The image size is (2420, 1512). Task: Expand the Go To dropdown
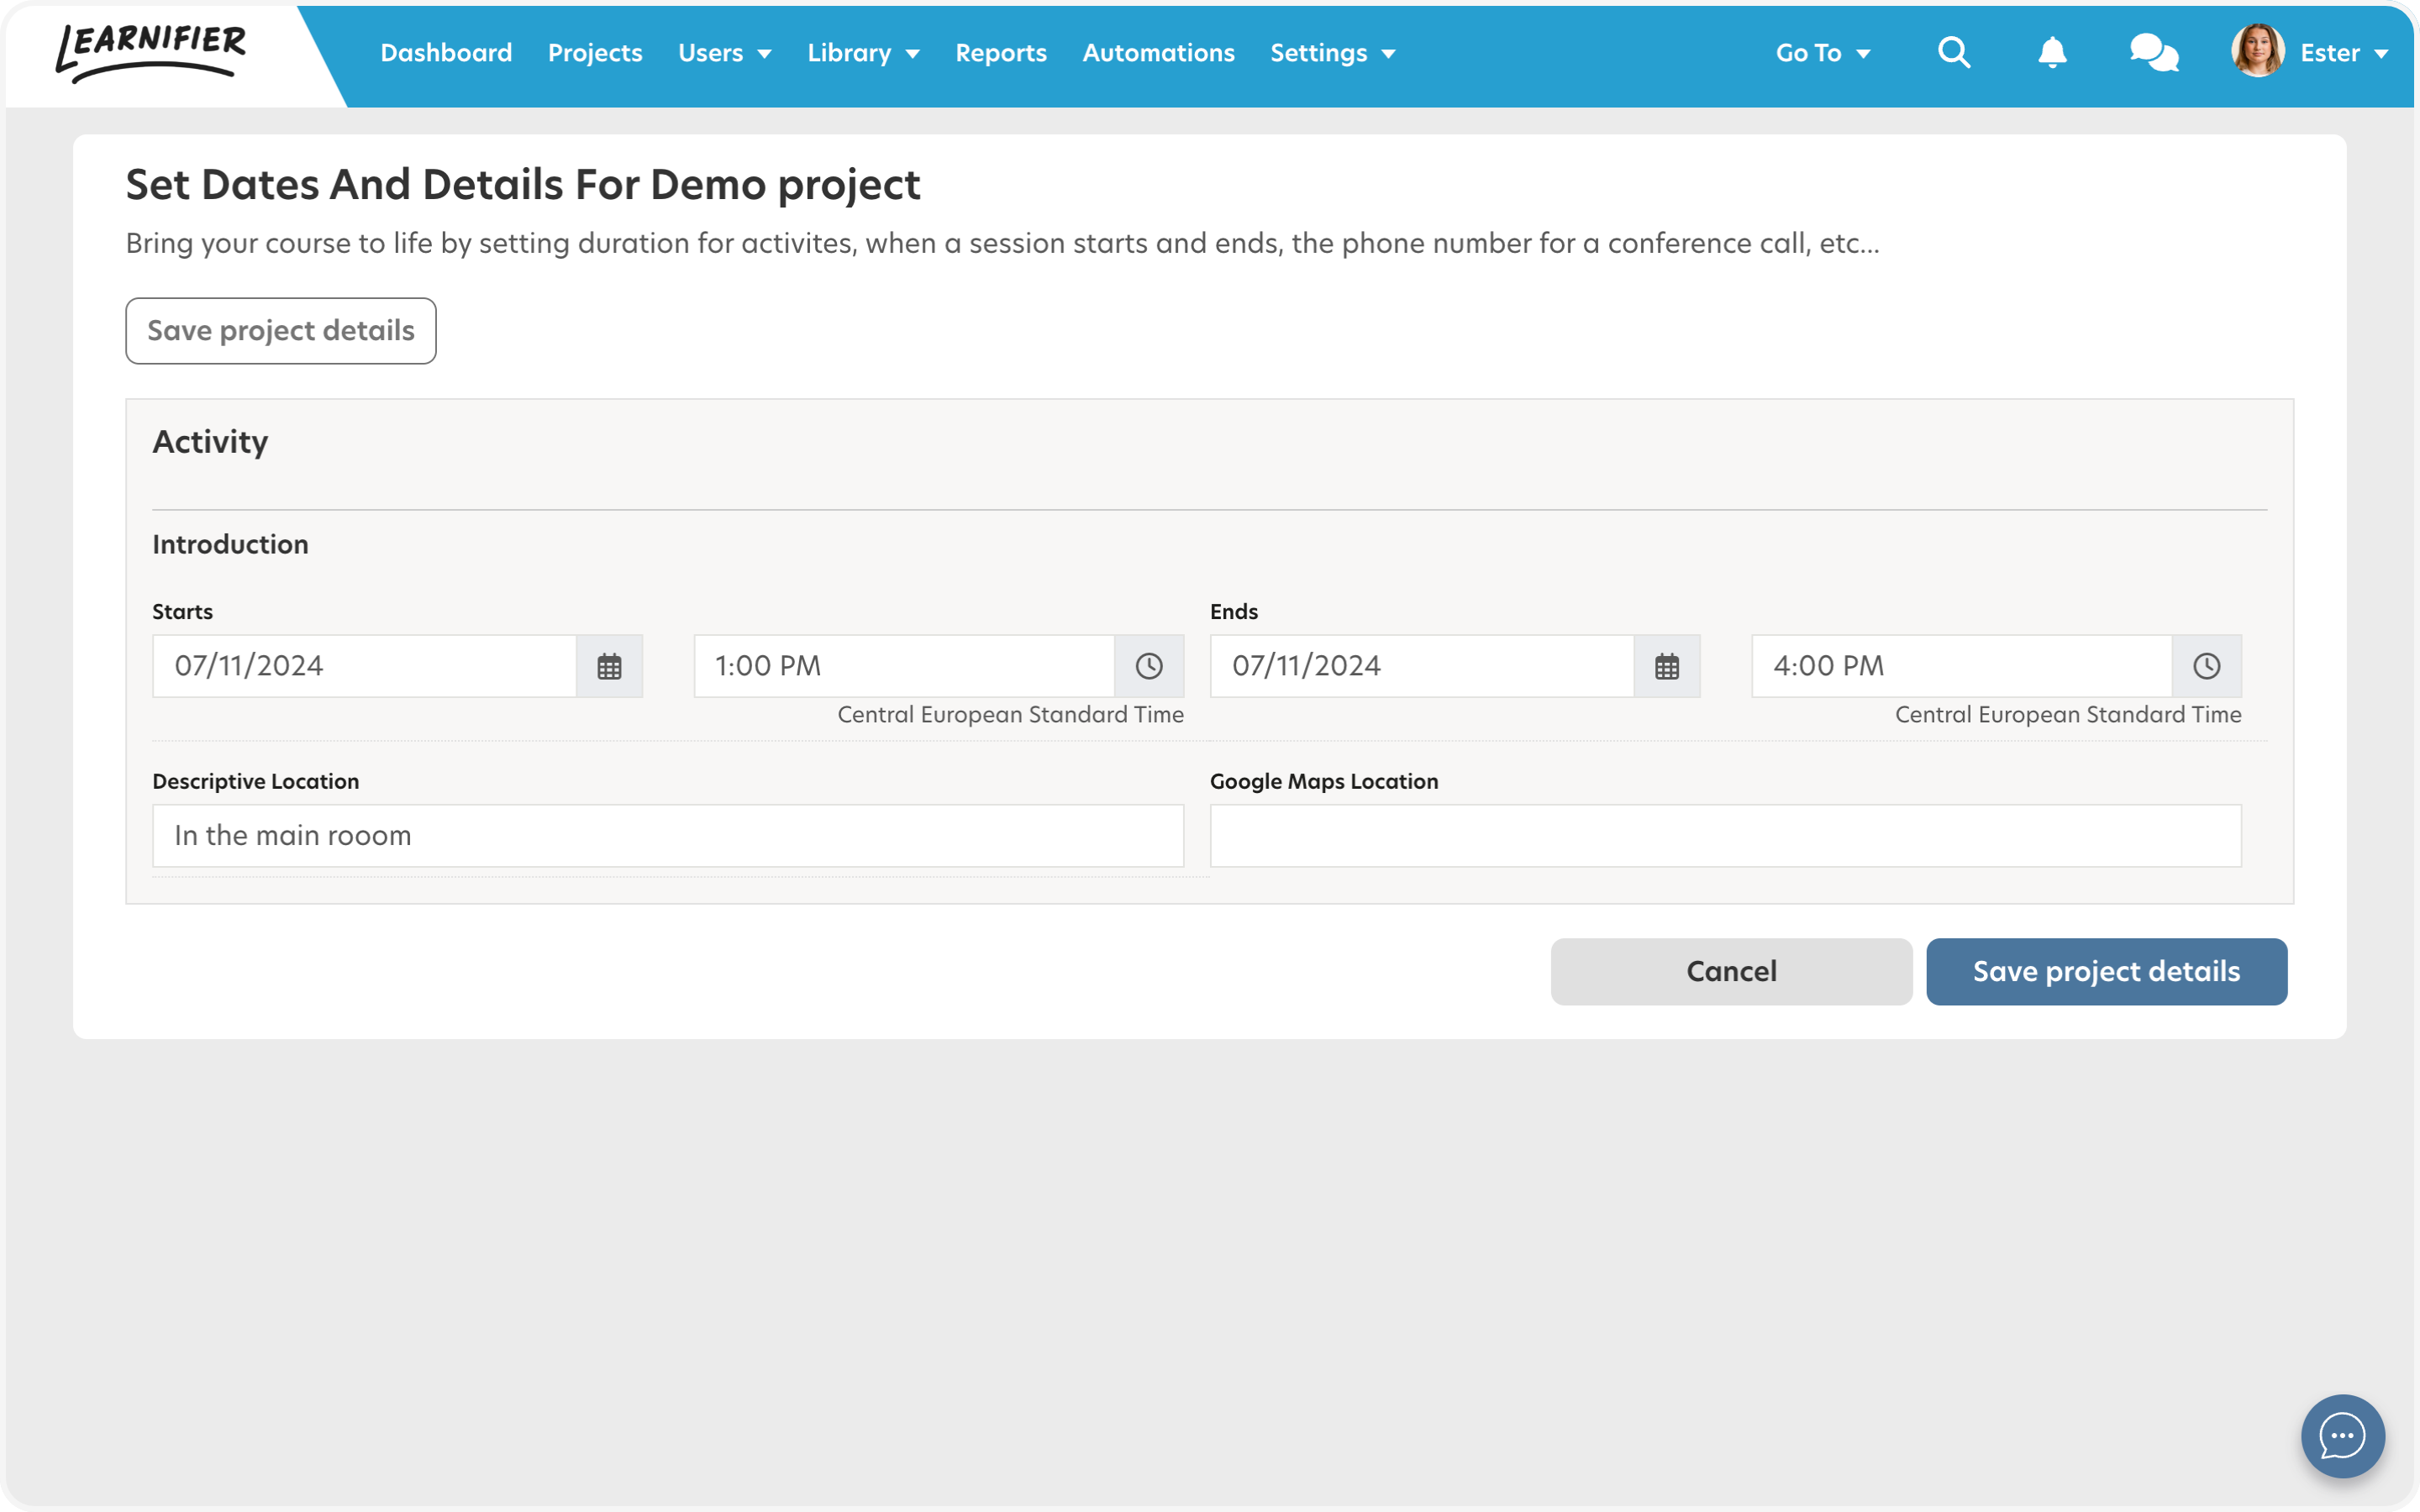point(1823,53)
